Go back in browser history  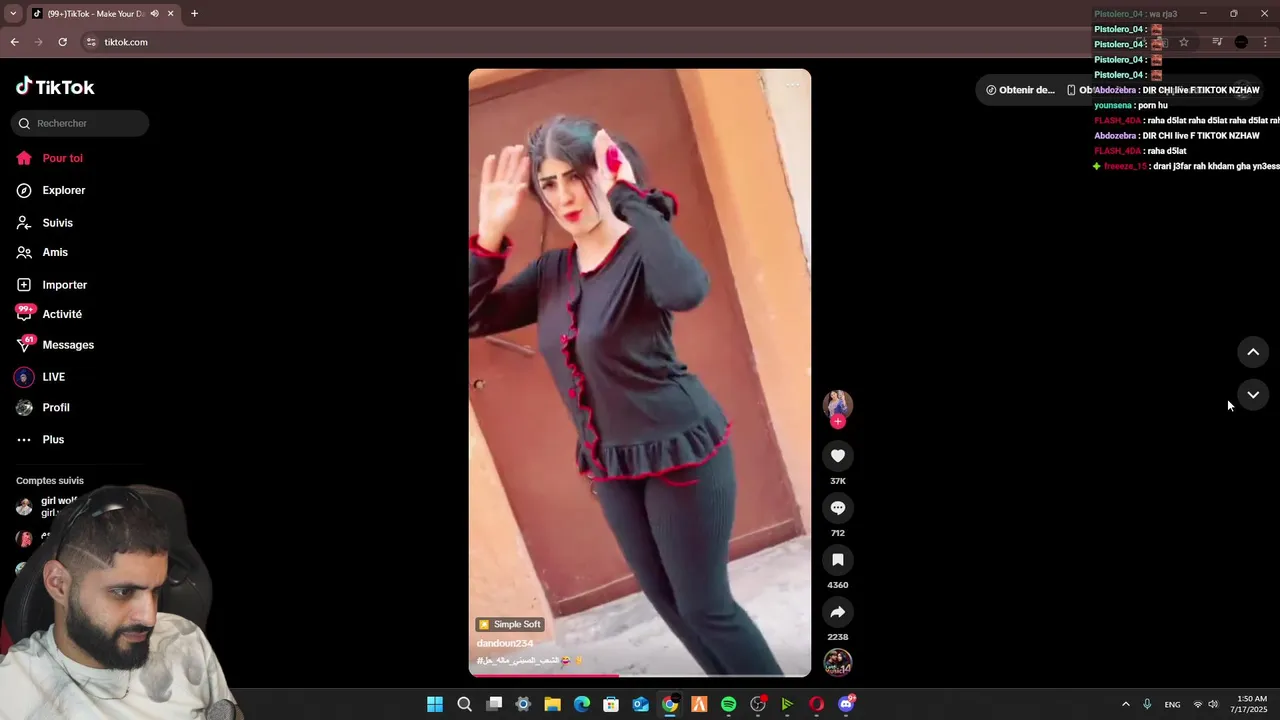[14, 42]
